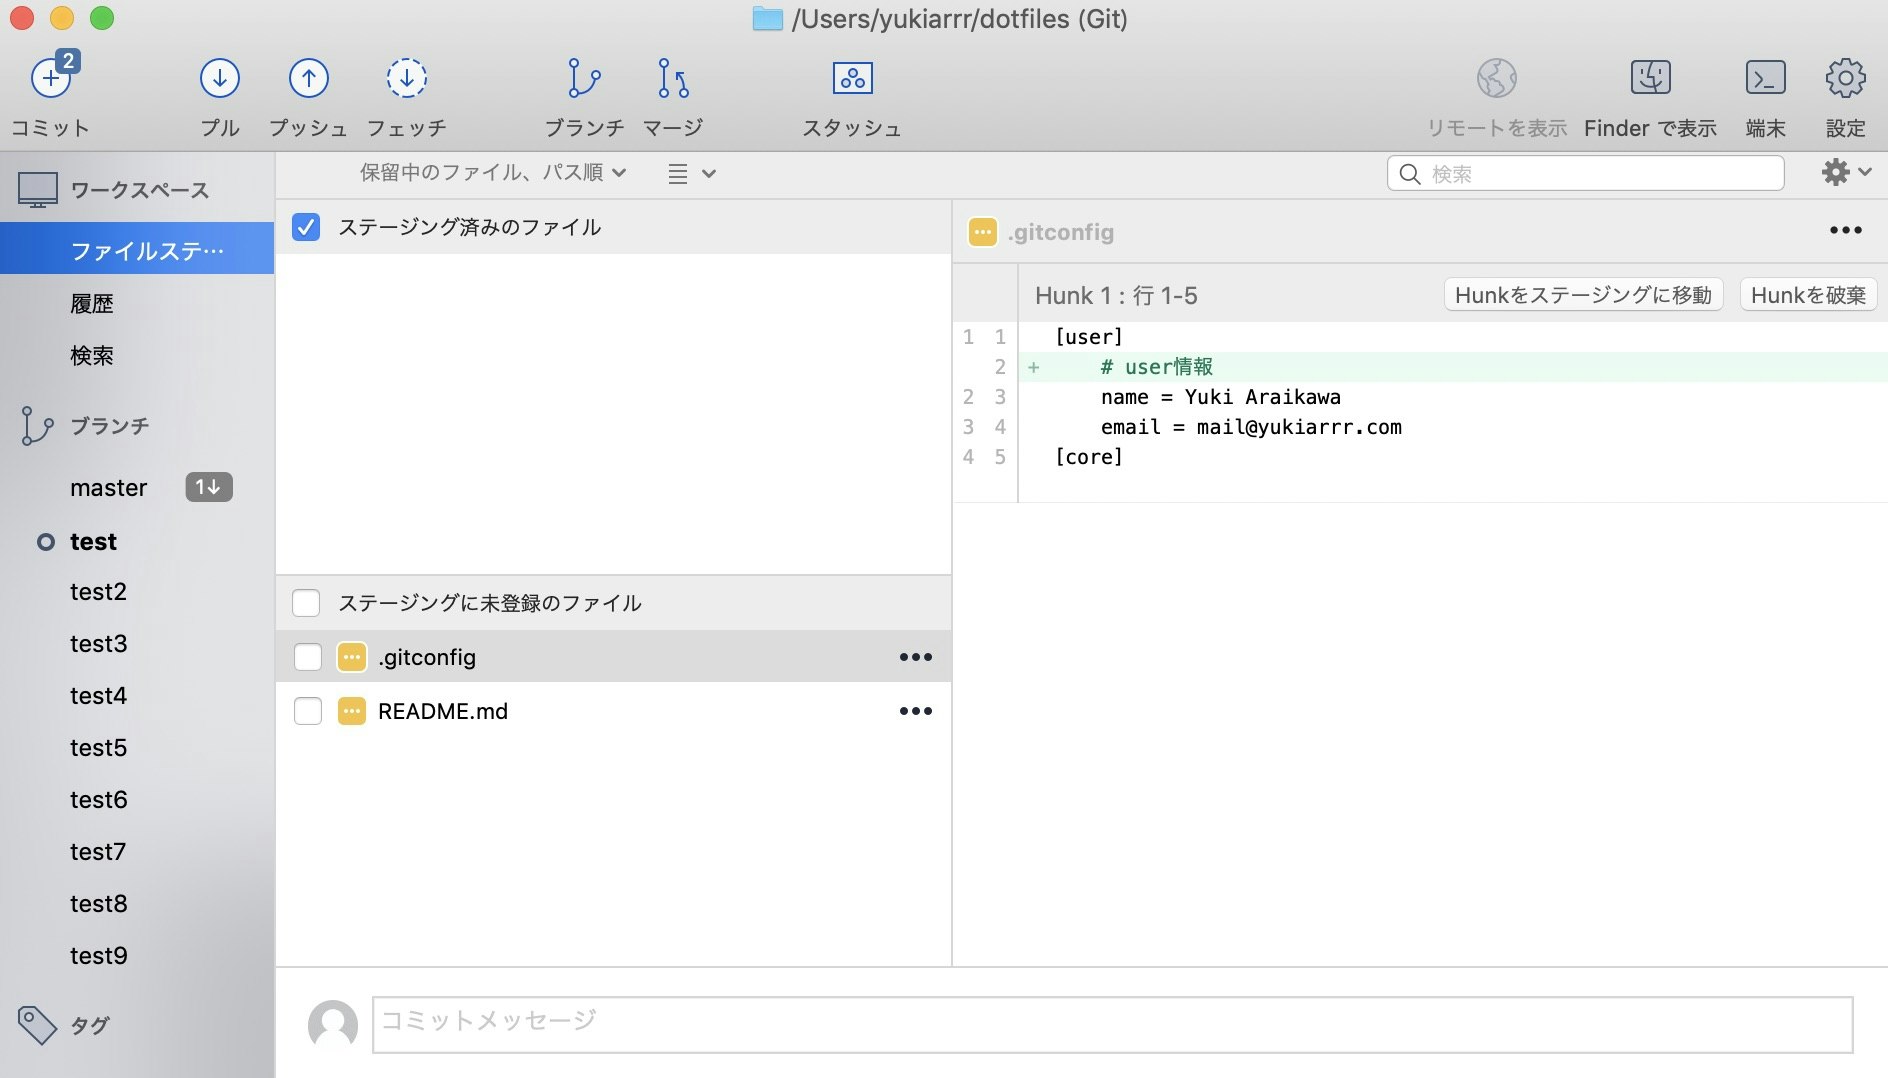The width and height of the screenshot is (1888, 1078).
Task: Click the Workspace (ワークスペース) monitor icon
Action: tap(38, 190)
